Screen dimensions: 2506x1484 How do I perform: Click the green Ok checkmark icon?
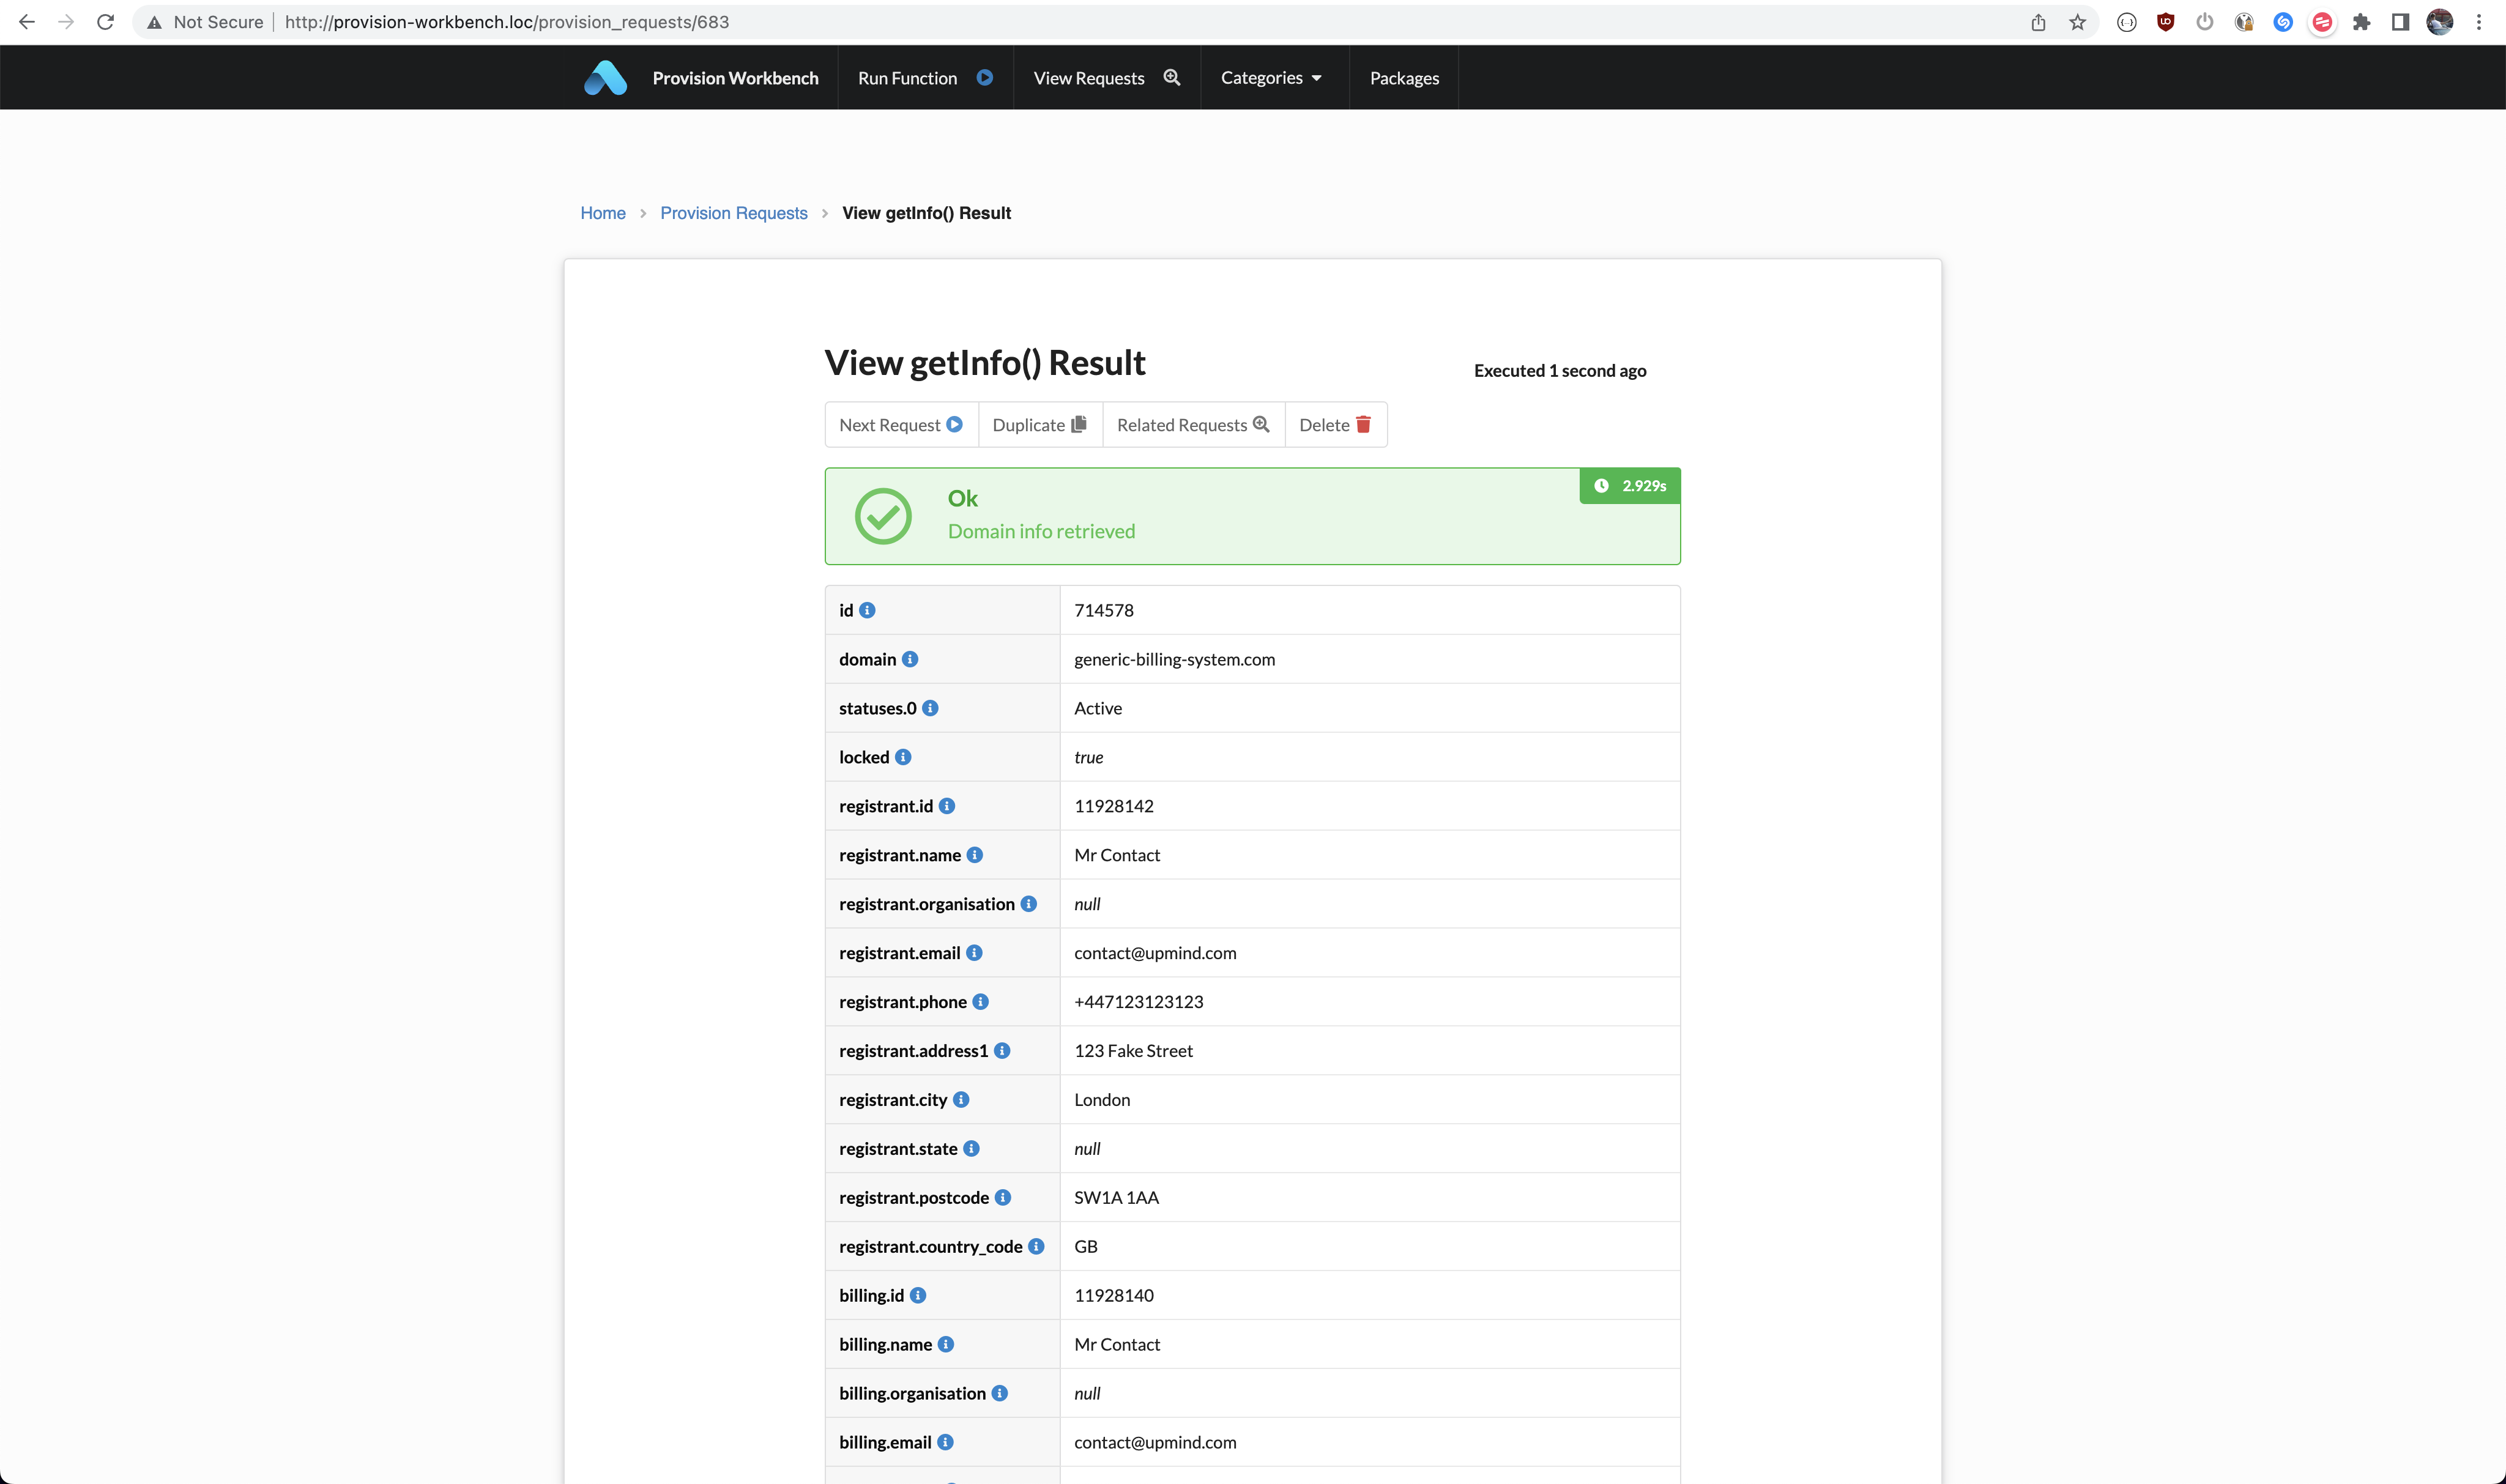(x=883, y=516)
